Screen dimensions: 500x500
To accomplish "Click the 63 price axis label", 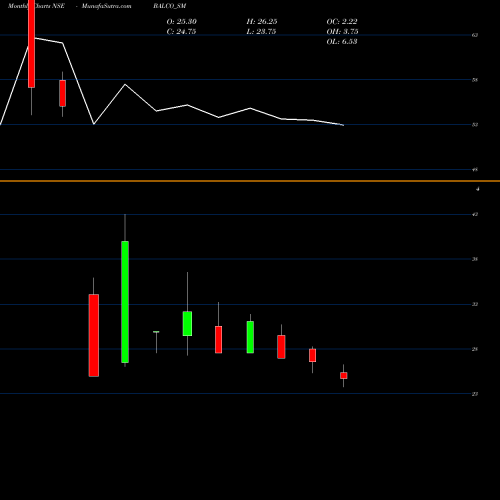I will pos(475,35).
